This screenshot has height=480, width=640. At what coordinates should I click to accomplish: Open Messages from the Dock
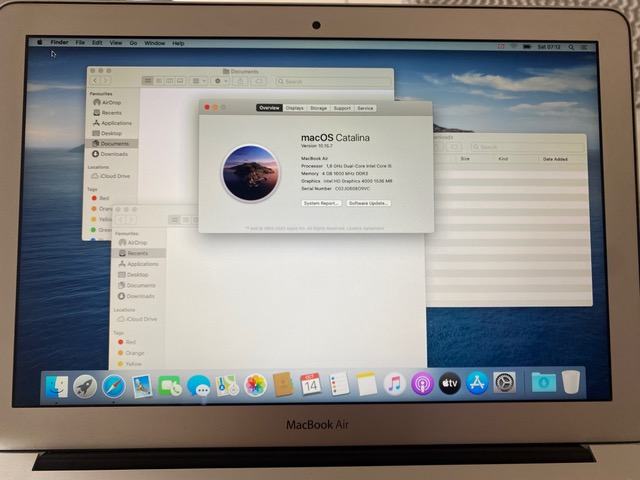click(x=199, y=386)
